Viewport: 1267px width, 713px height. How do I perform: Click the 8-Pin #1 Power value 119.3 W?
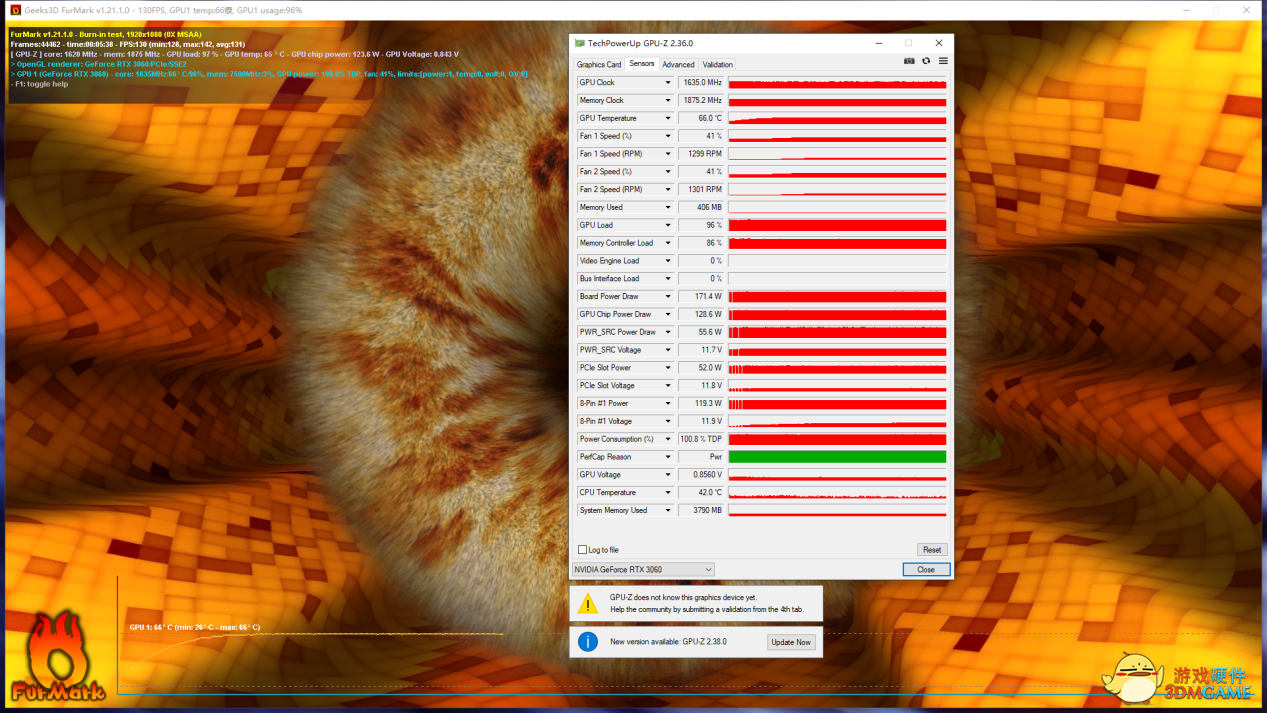(x=701, y=404)
